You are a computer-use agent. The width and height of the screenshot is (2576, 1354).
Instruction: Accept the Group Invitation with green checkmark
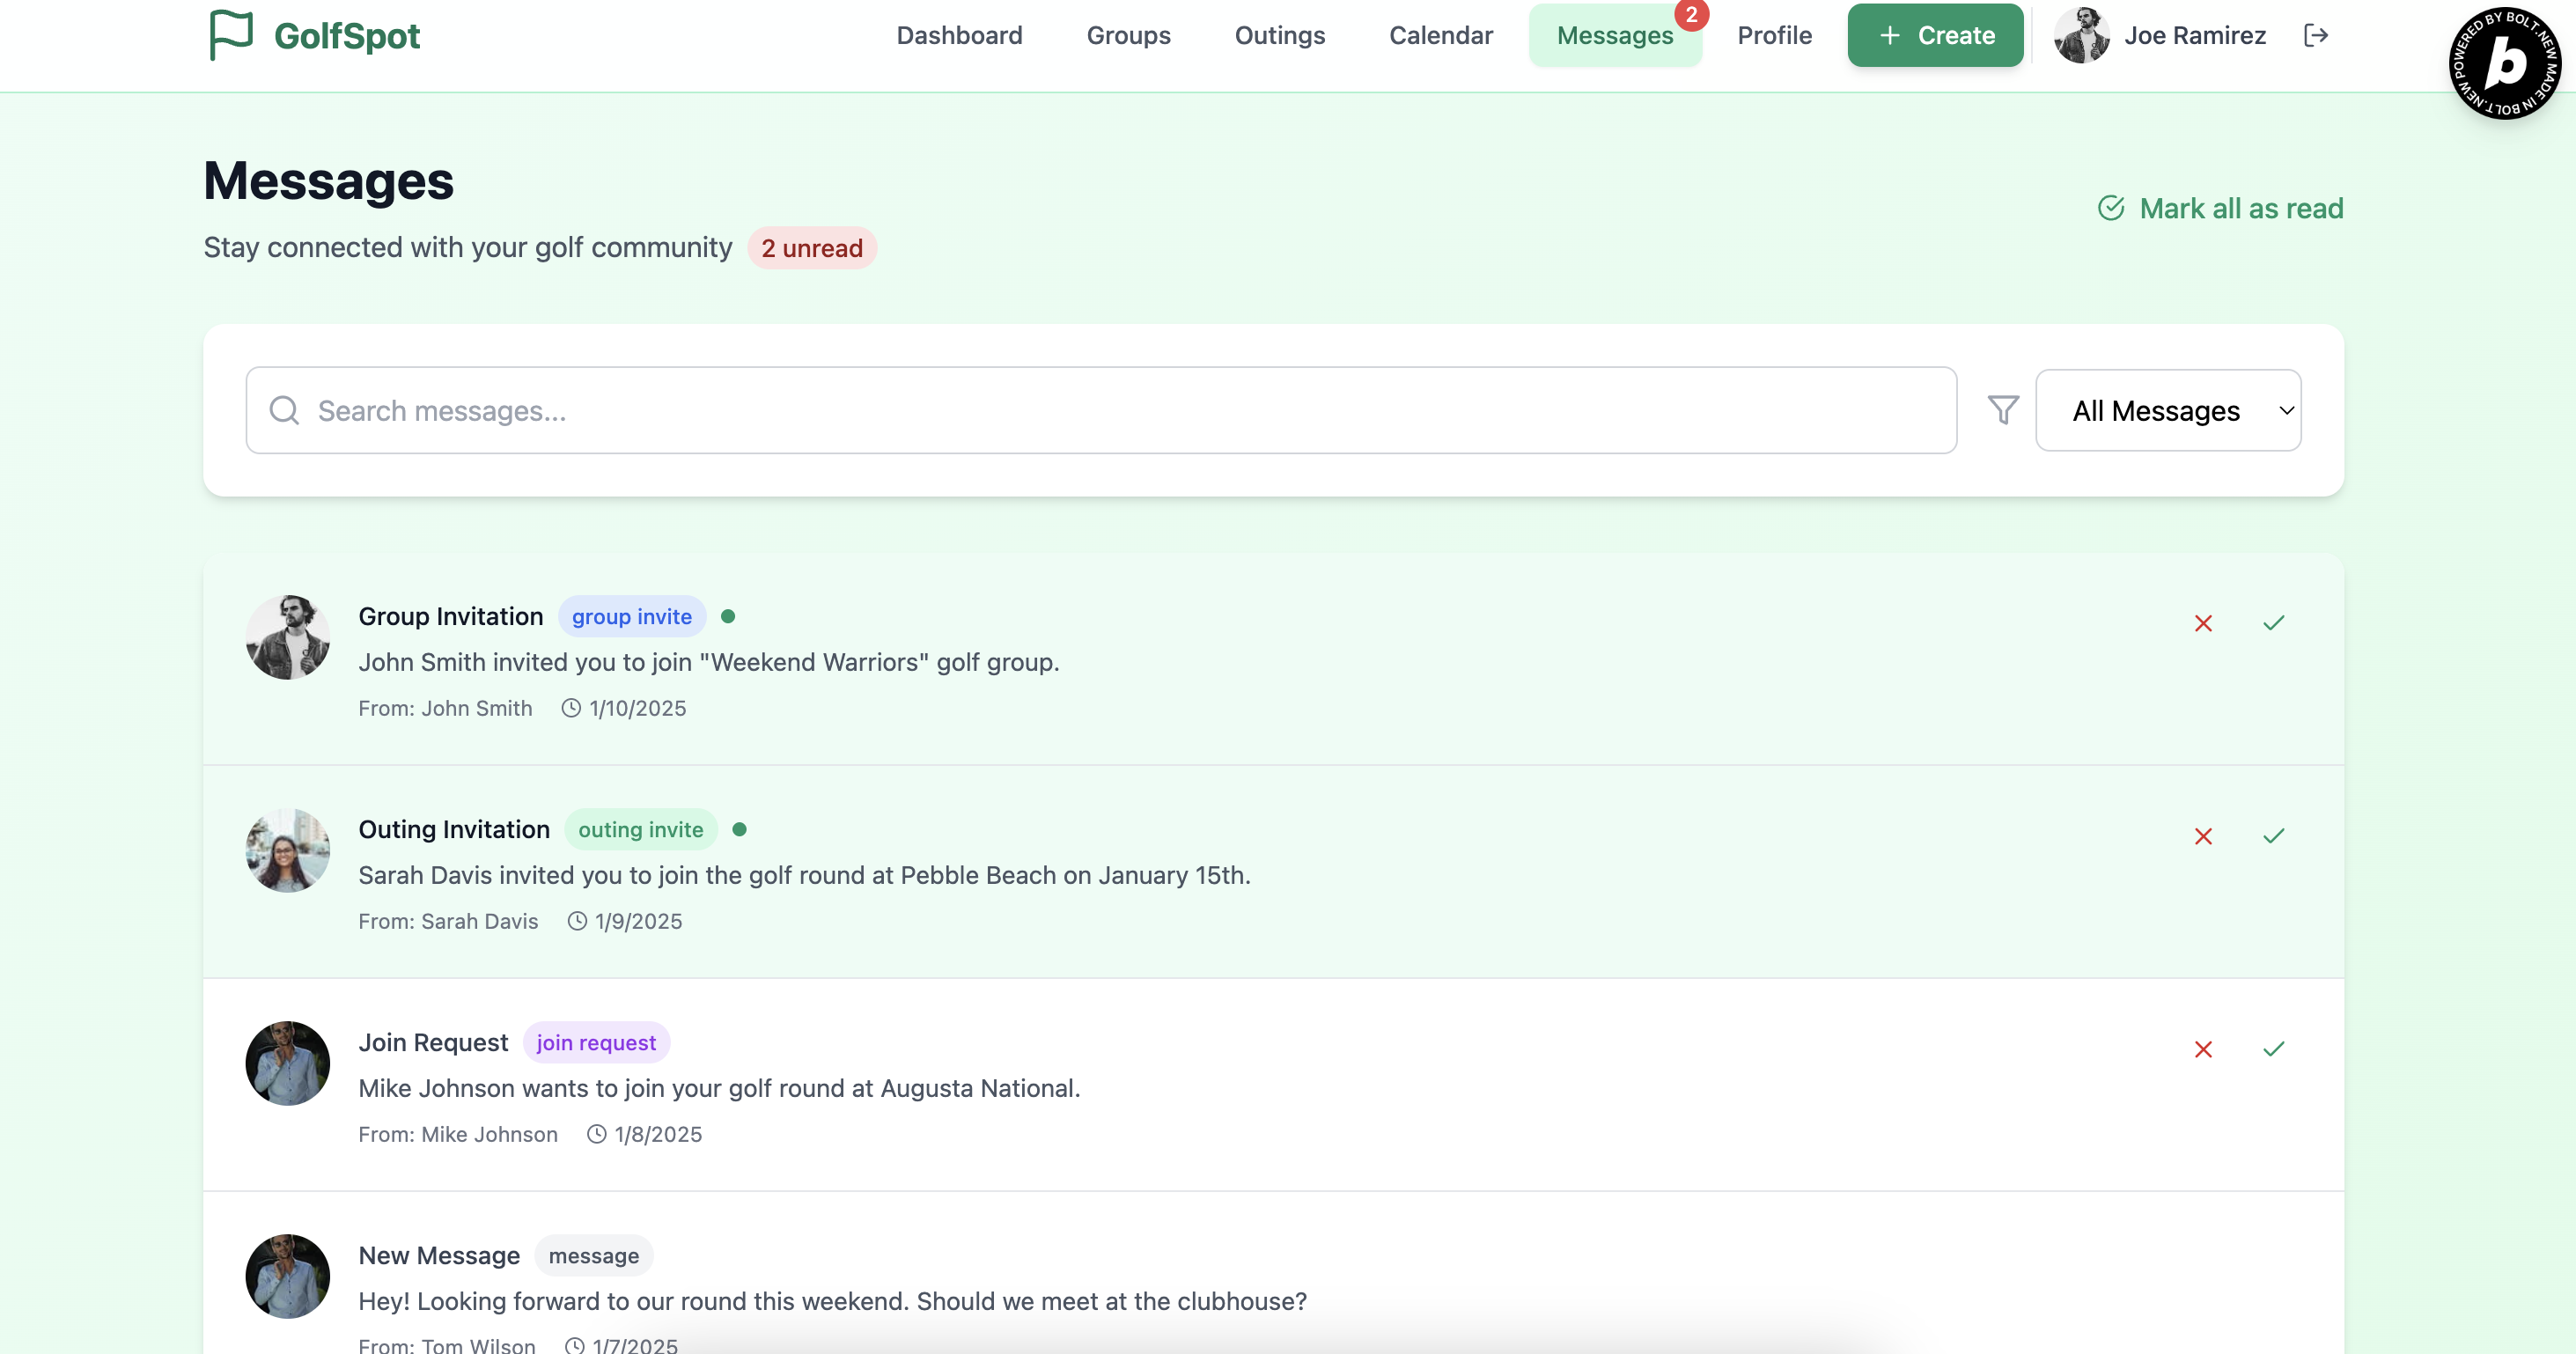coord(2273,623)
